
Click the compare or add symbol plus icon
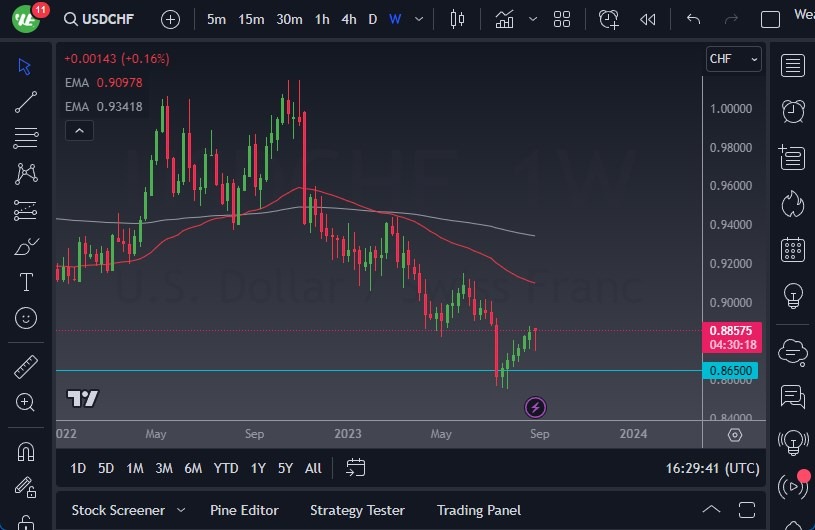(x=171, y=19)
